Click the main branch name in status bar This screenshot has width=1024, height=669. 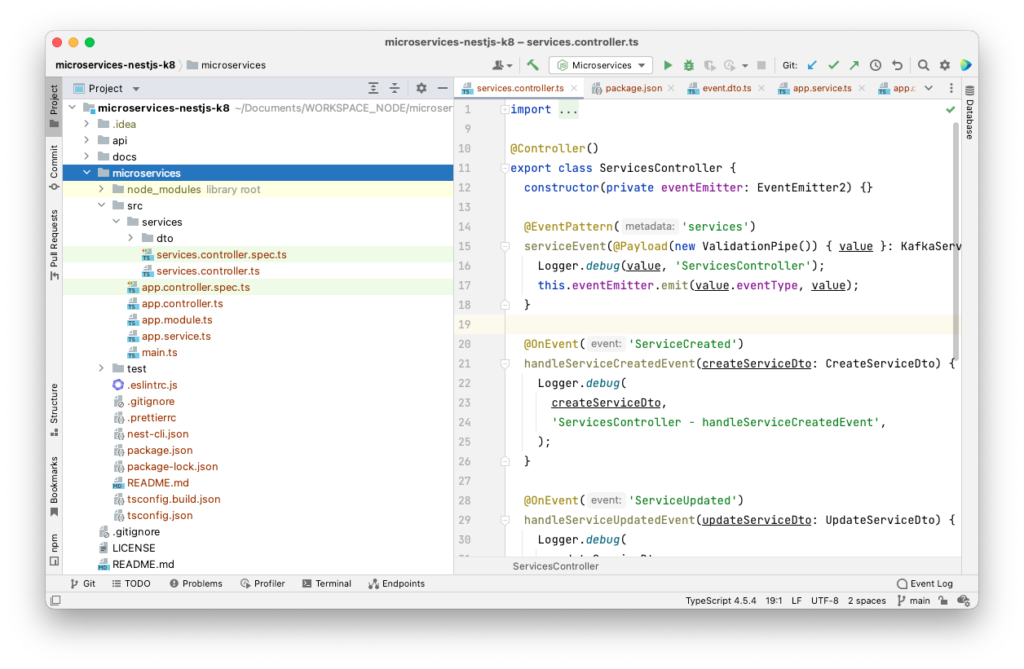(918, 600)
